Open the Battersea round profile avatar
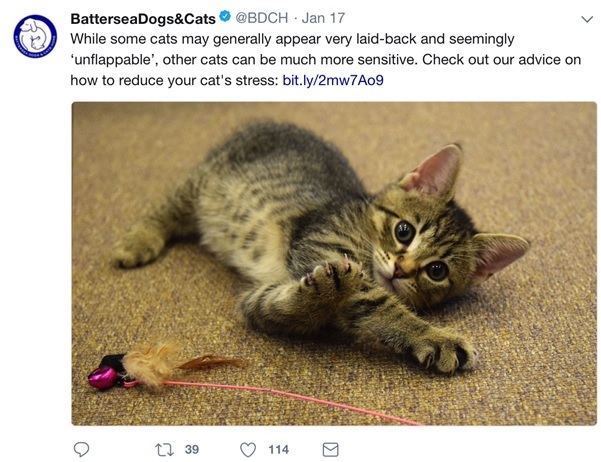 [35, 36]
